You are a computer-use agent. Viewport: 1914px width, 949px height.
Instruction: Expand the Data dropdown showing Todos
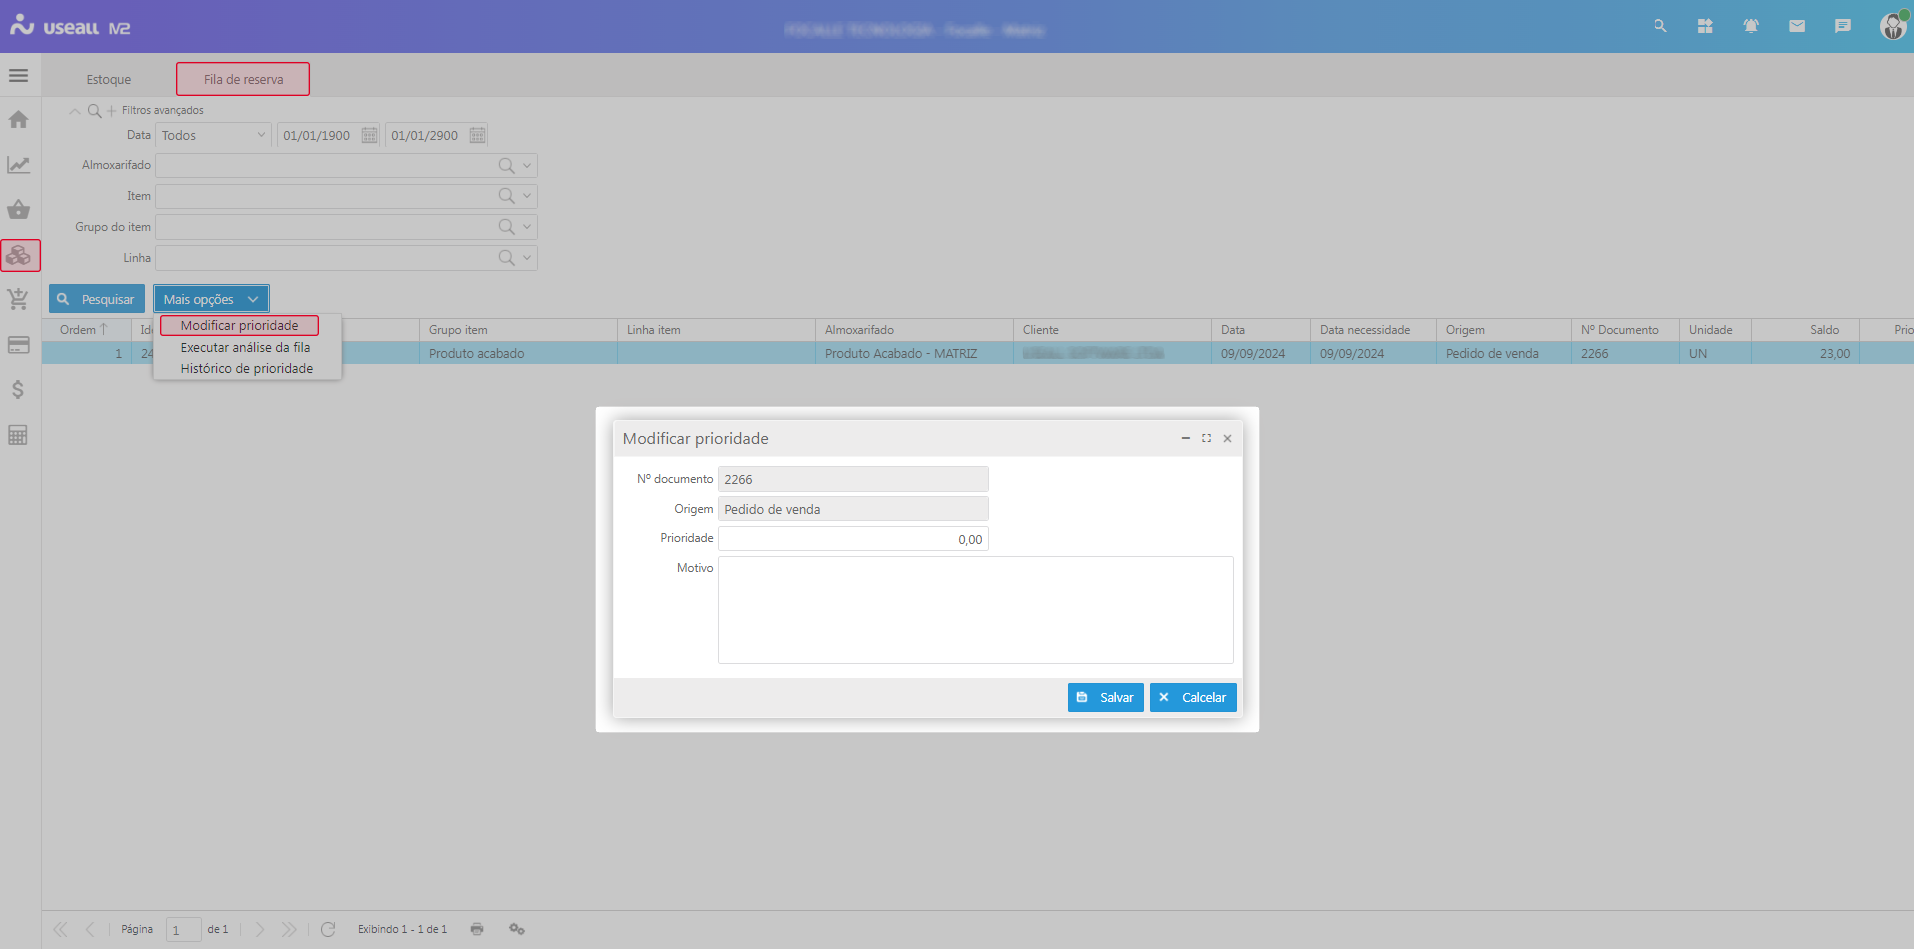[261, 135]
